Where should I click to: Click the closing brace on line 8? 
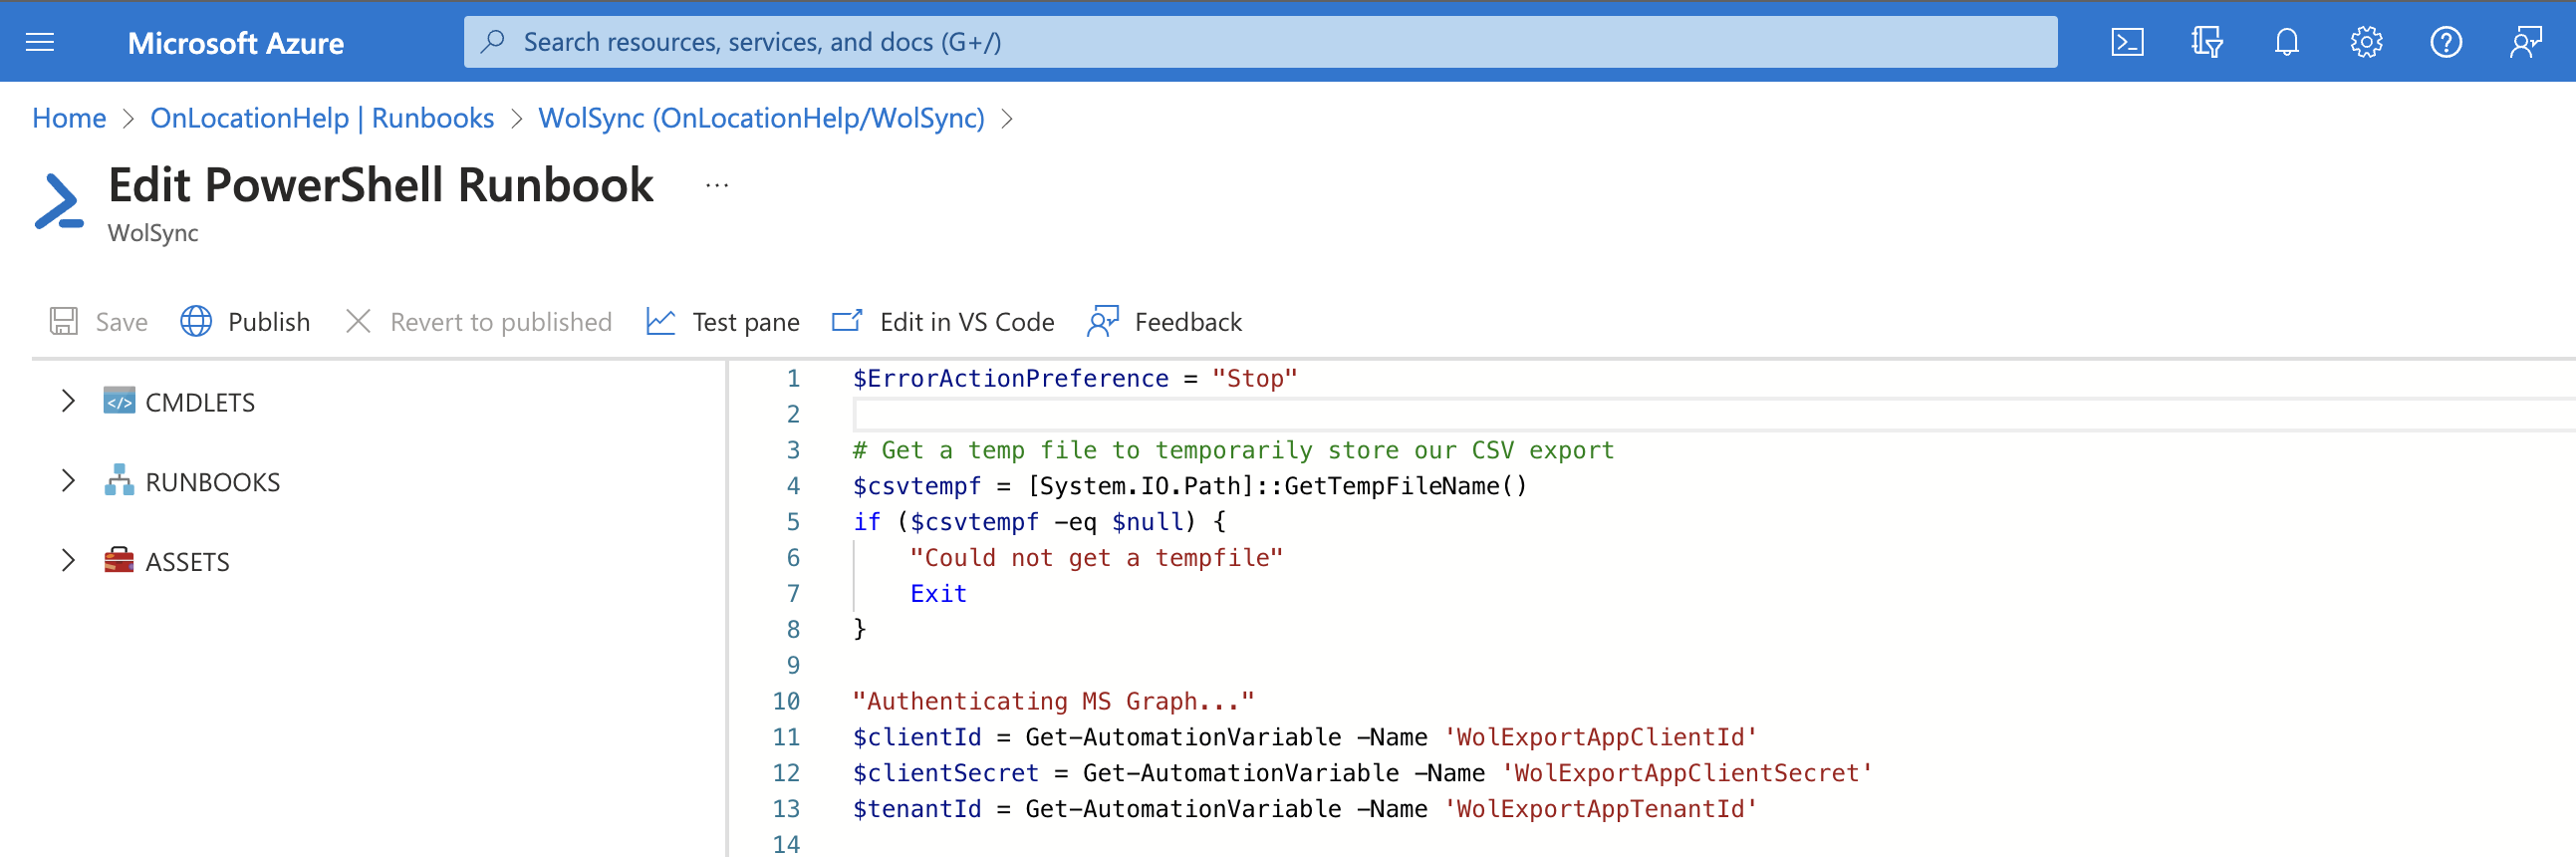click(x=859, y=630)
